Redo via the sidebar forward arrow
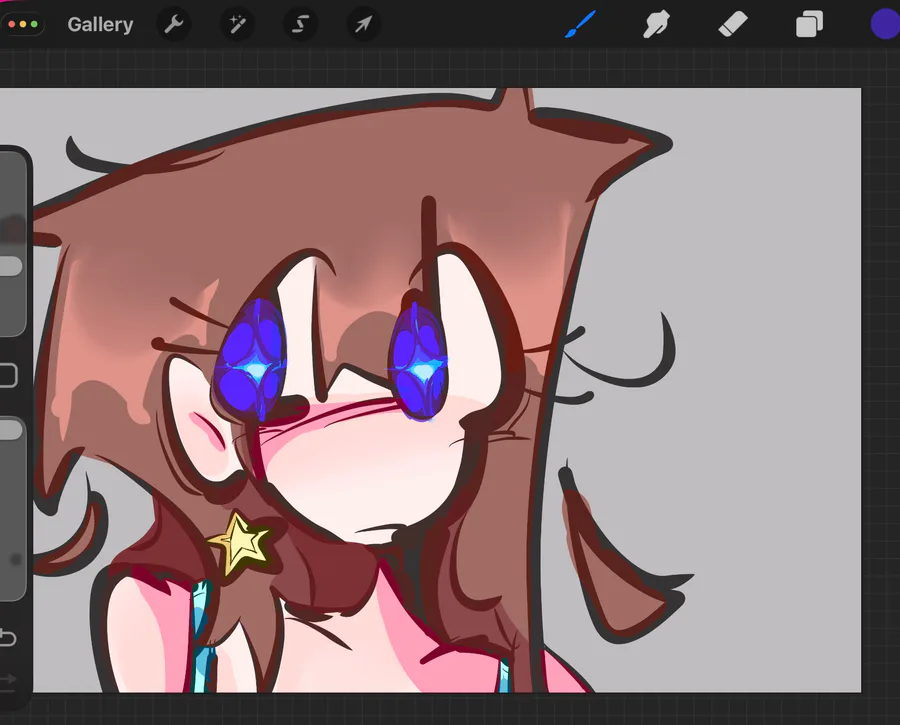900x725 pixels. (x=8, y=680)
